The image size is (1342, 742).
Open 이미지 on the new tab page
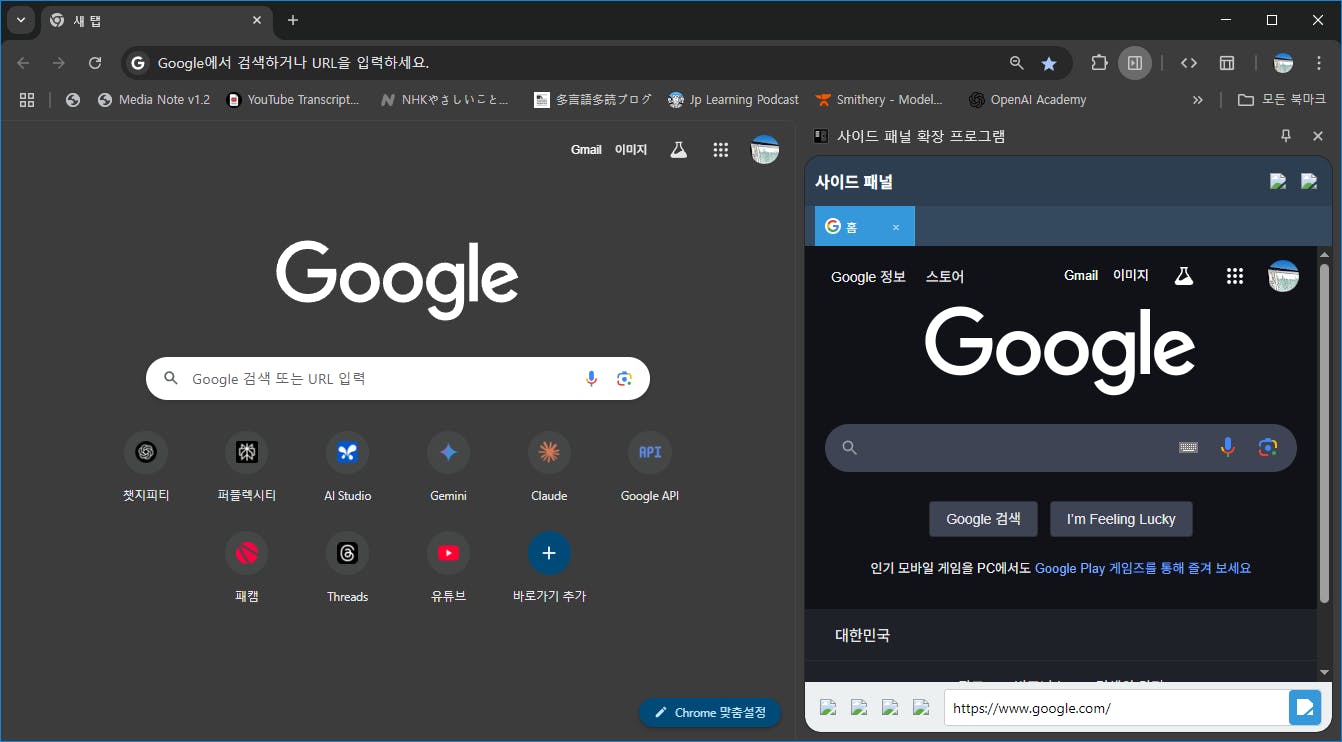[x=631, y=150]
